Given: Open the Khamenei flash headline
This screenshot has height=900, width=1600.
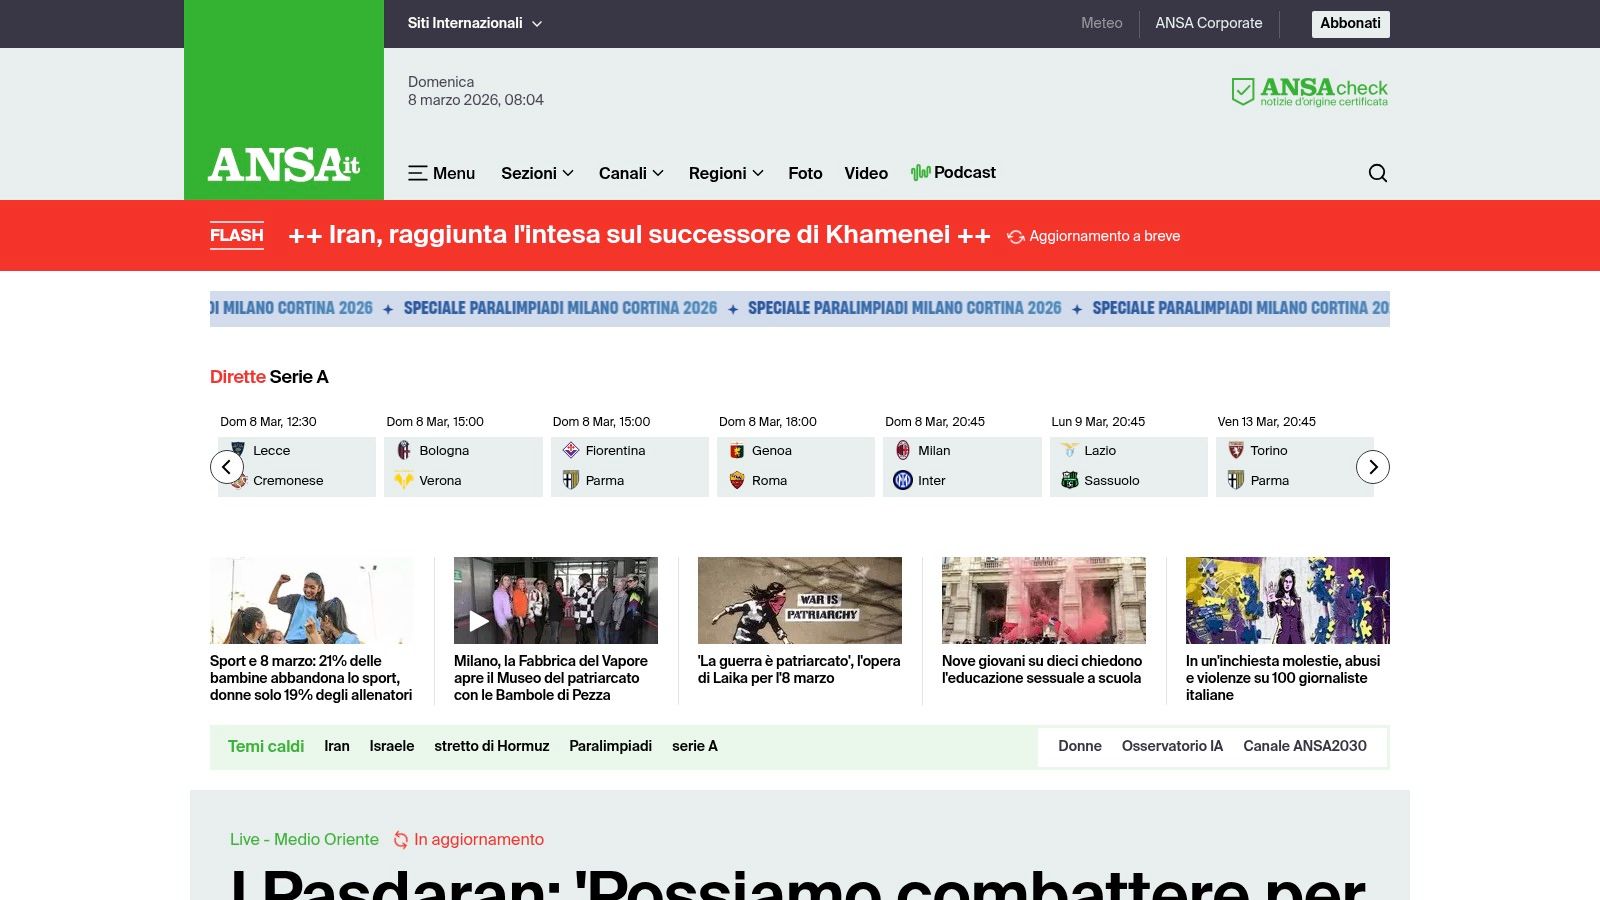Looking at the screenshot, I should pos(639,235).
